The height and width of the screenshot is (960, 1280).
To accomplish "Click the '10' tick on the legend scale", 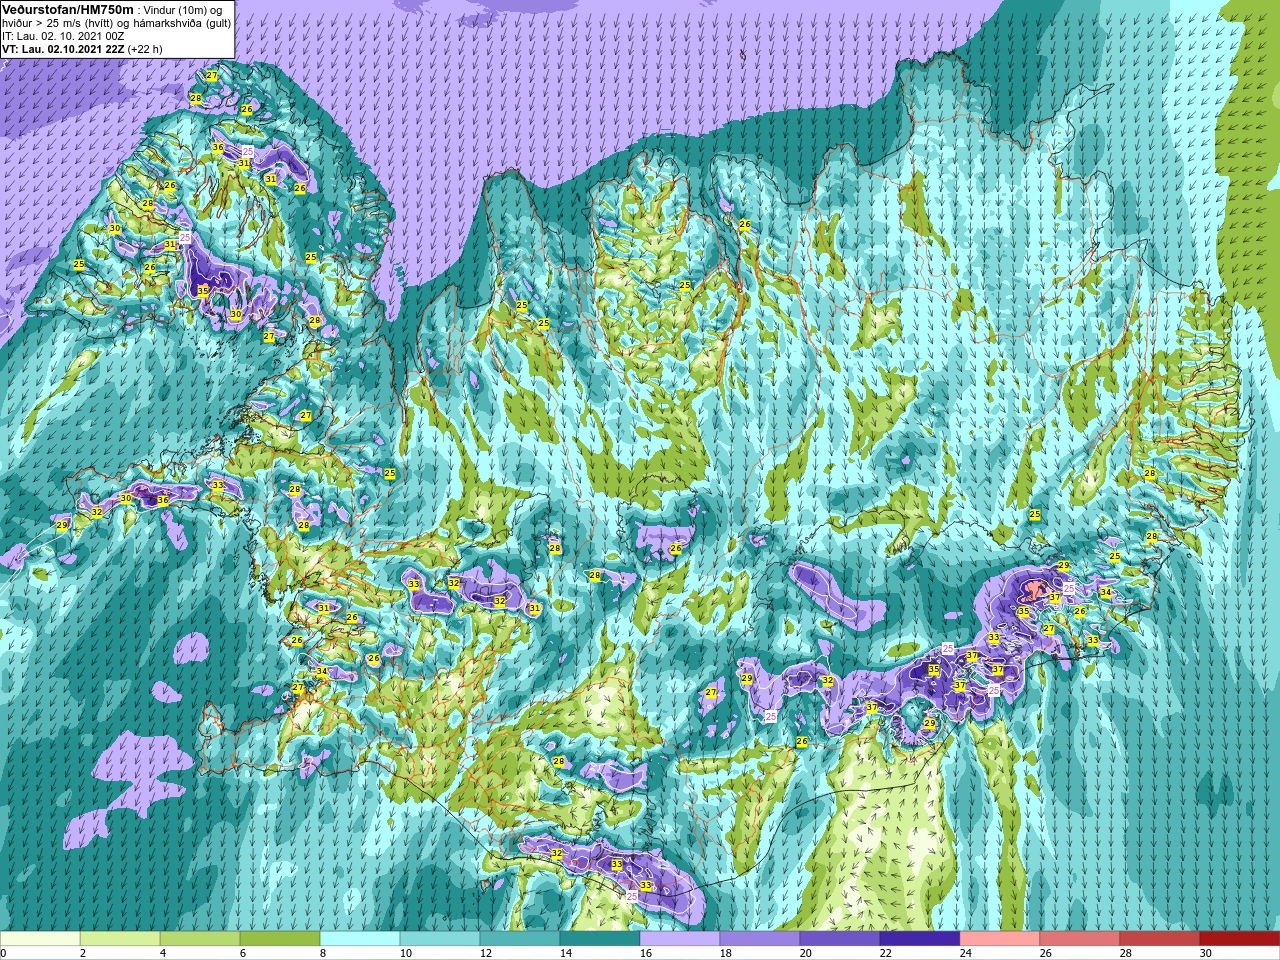I will tap(405, 953).
